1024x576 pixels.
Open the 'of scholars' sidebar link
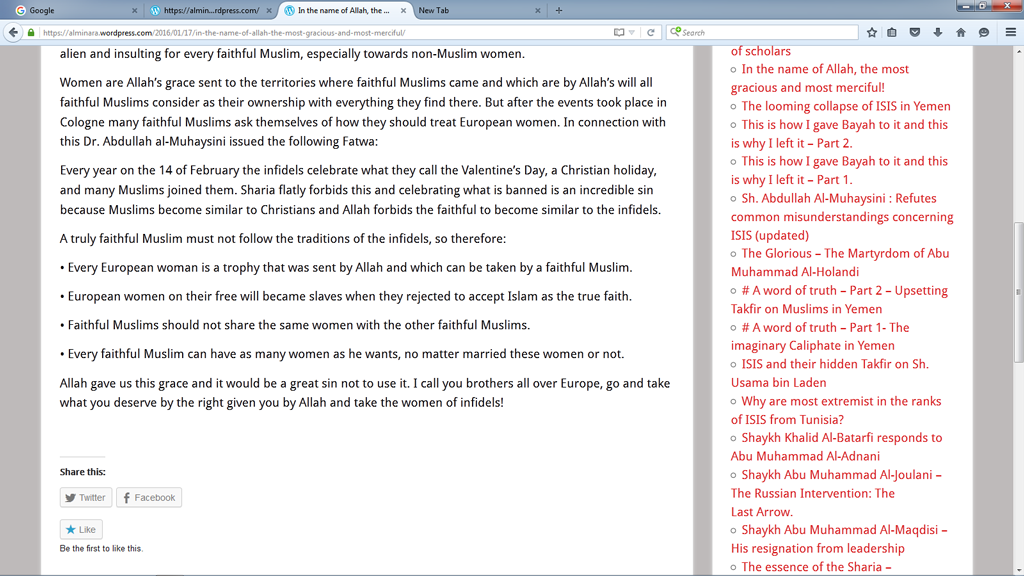(760, 51)
